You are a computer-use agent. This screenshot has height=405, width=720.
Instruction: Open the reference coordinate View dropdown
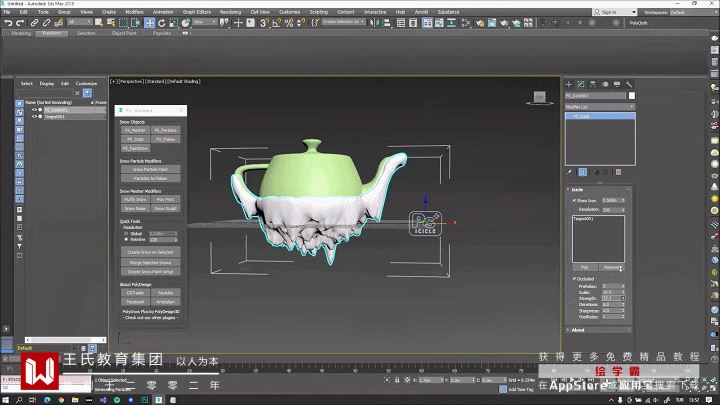pos(204,22)
